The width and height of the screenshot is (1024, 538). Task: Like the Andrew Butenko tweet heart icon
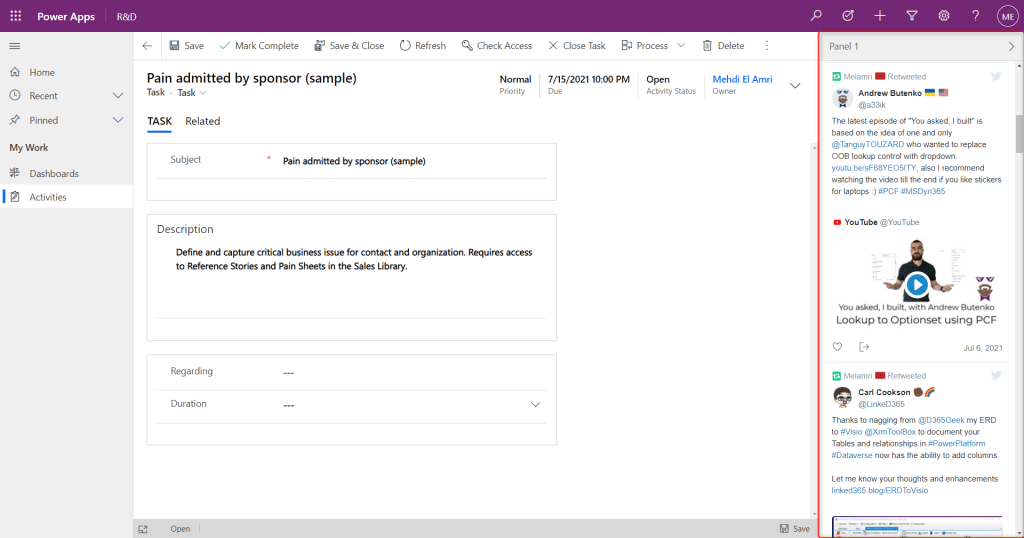tap(838, 347)
